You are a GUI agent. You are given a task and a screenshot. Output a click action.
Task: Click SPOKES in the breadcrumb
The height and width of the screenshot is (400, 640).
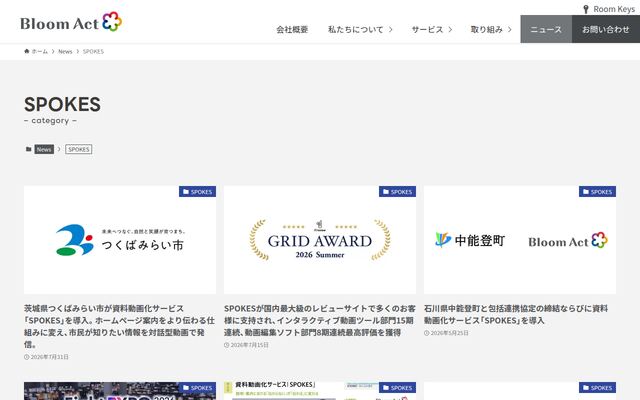[93, 51]
